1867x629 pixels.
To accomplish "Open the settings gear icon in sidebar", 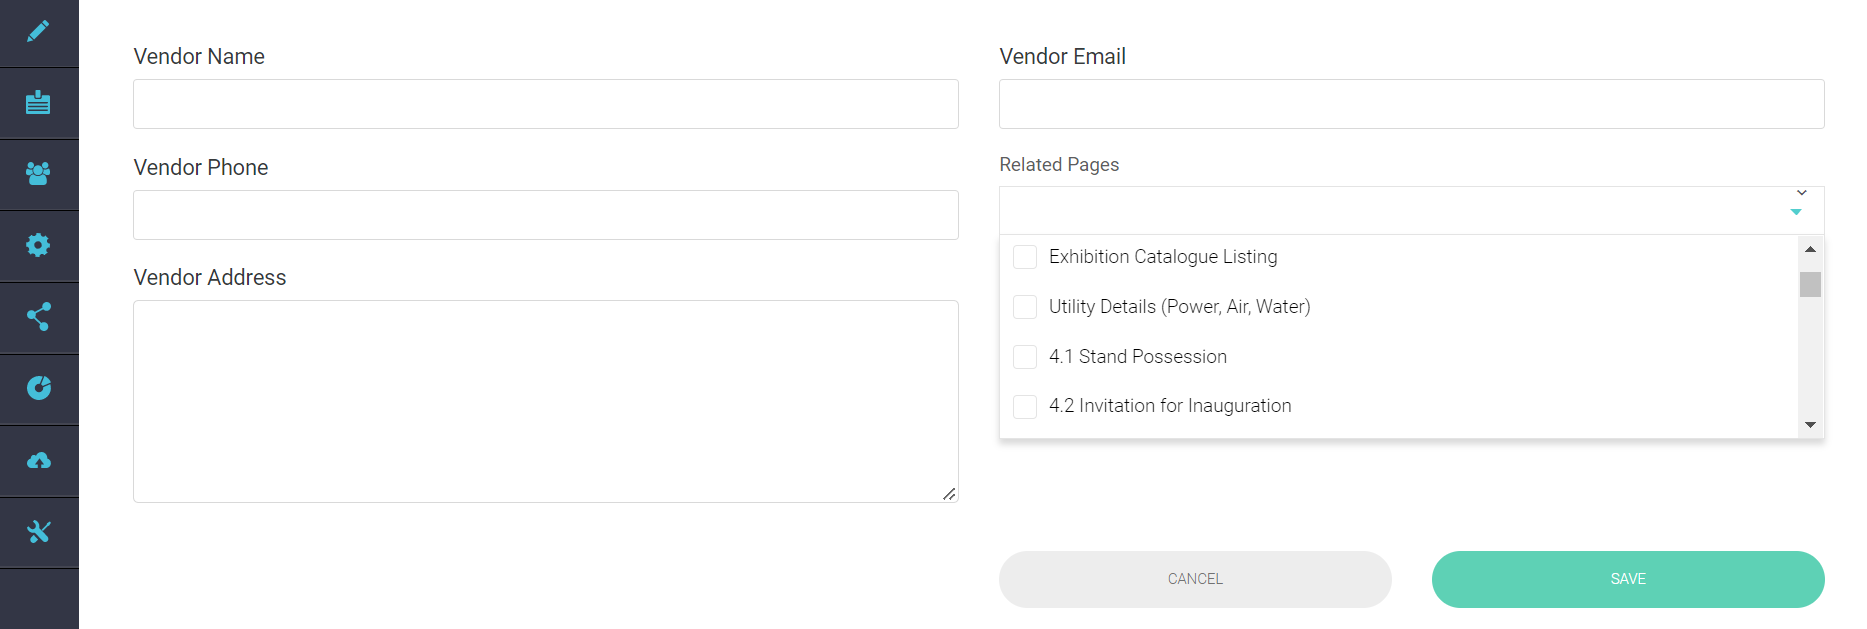I will point(38,245).
